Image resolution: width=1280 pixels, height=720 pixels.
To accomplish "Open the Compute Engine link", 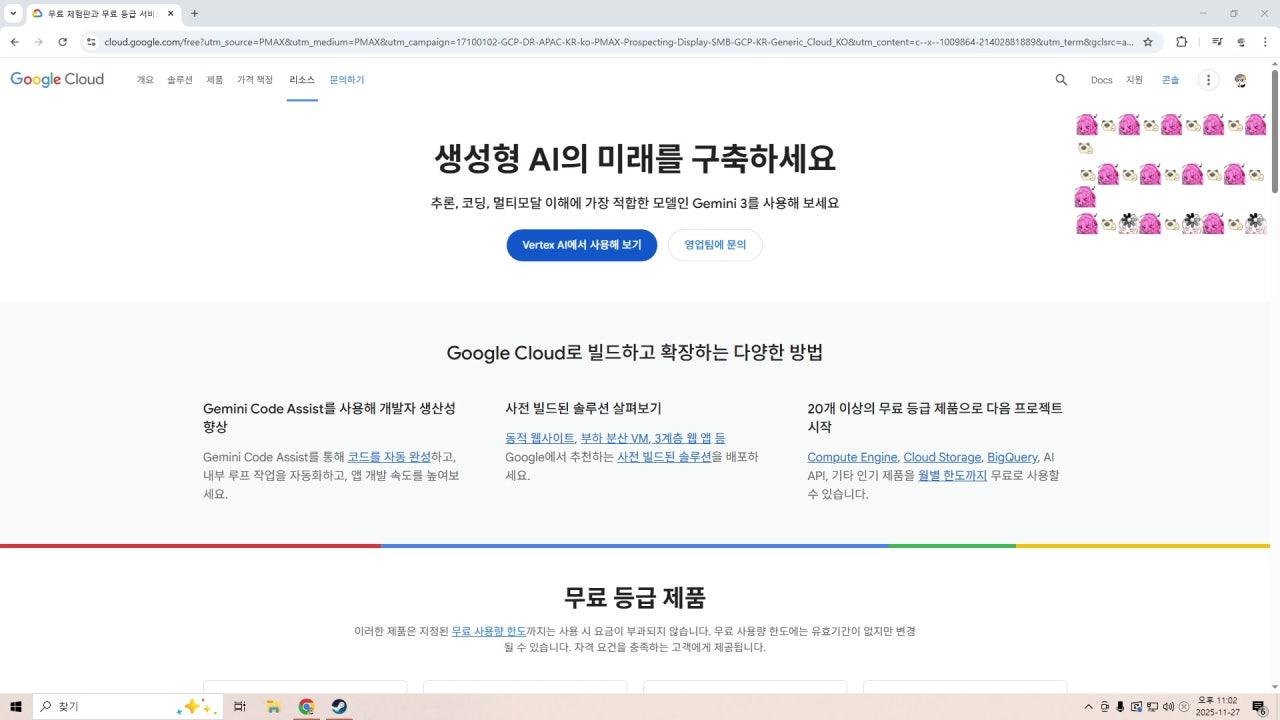I will coord(851,457).
